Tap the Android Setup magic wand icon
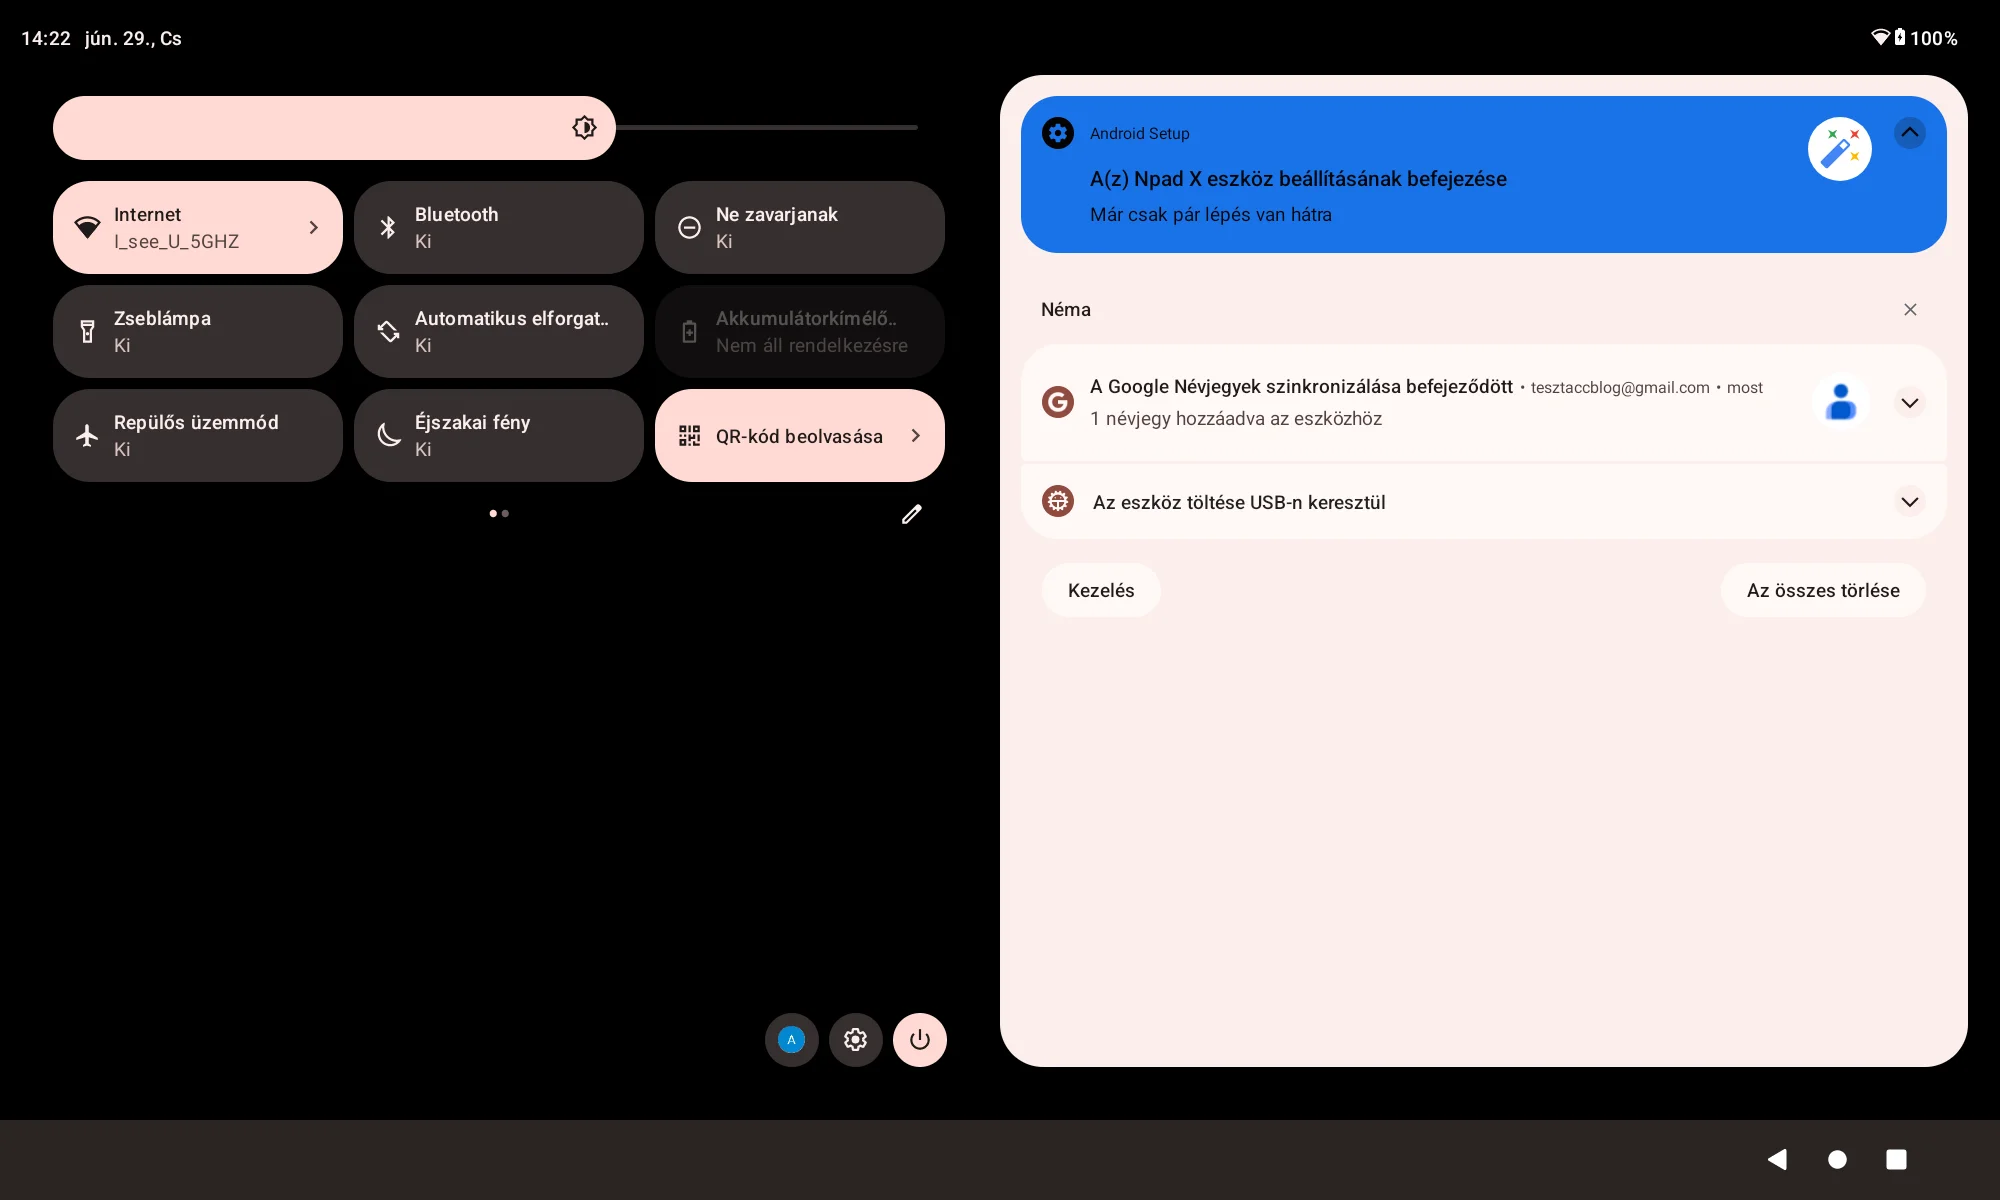Viewport: 2000px width, 1200px height. [x=1839, y=149]
